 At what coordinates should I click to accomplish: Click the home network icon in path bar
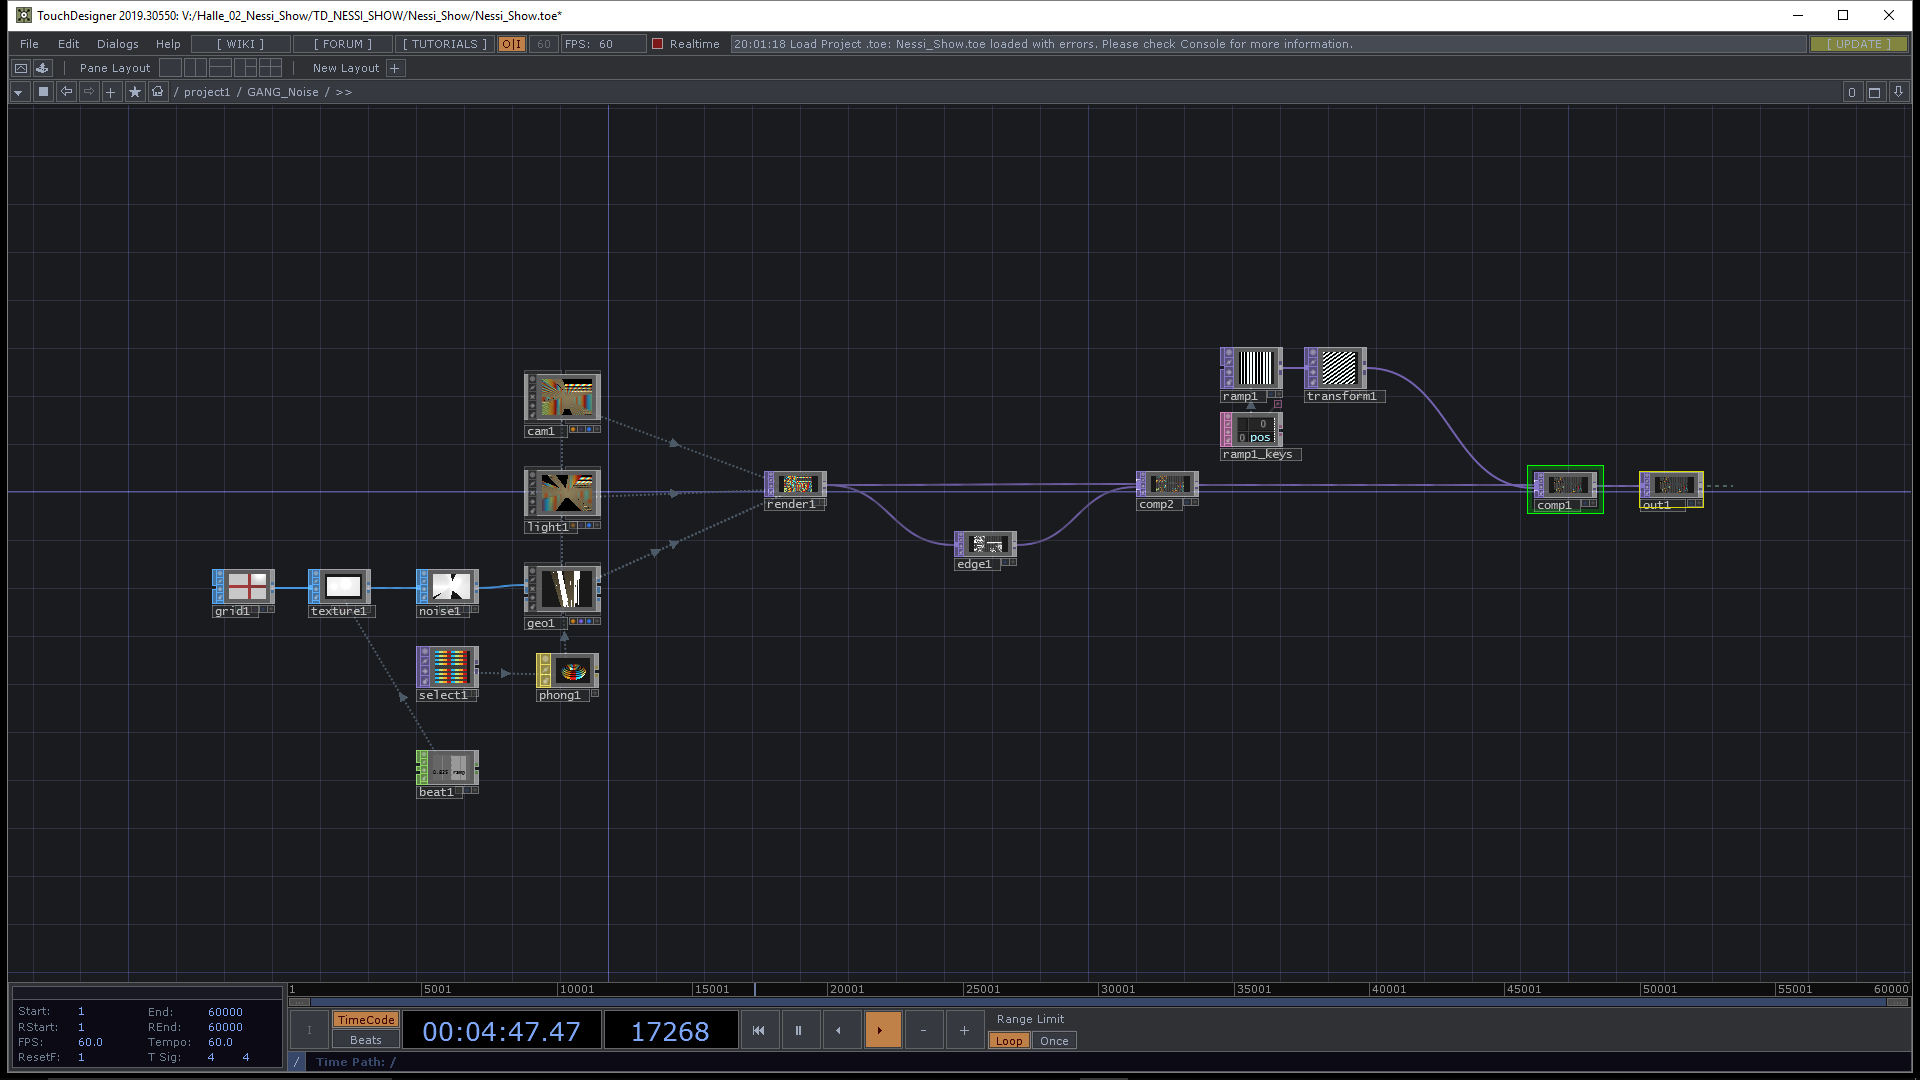coord(157,92)
